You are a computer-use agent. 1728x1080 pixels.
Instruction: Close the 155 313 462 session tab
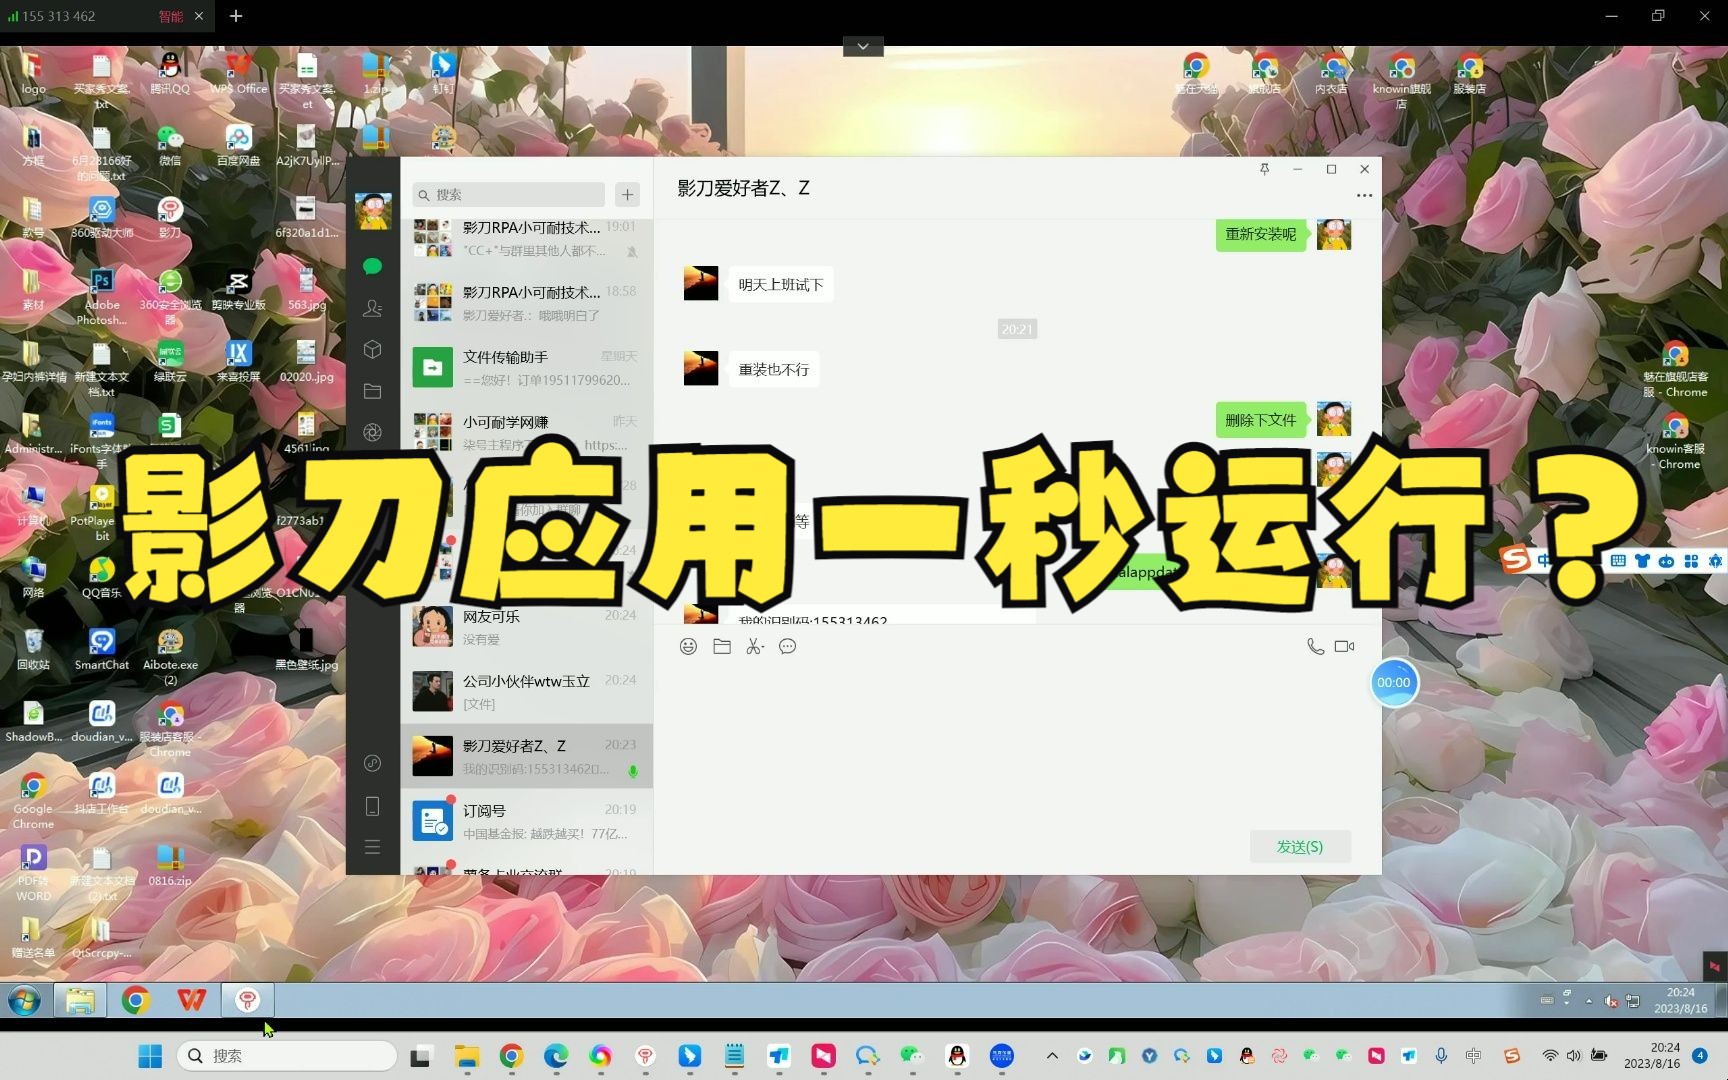click(x=198, y=16)
